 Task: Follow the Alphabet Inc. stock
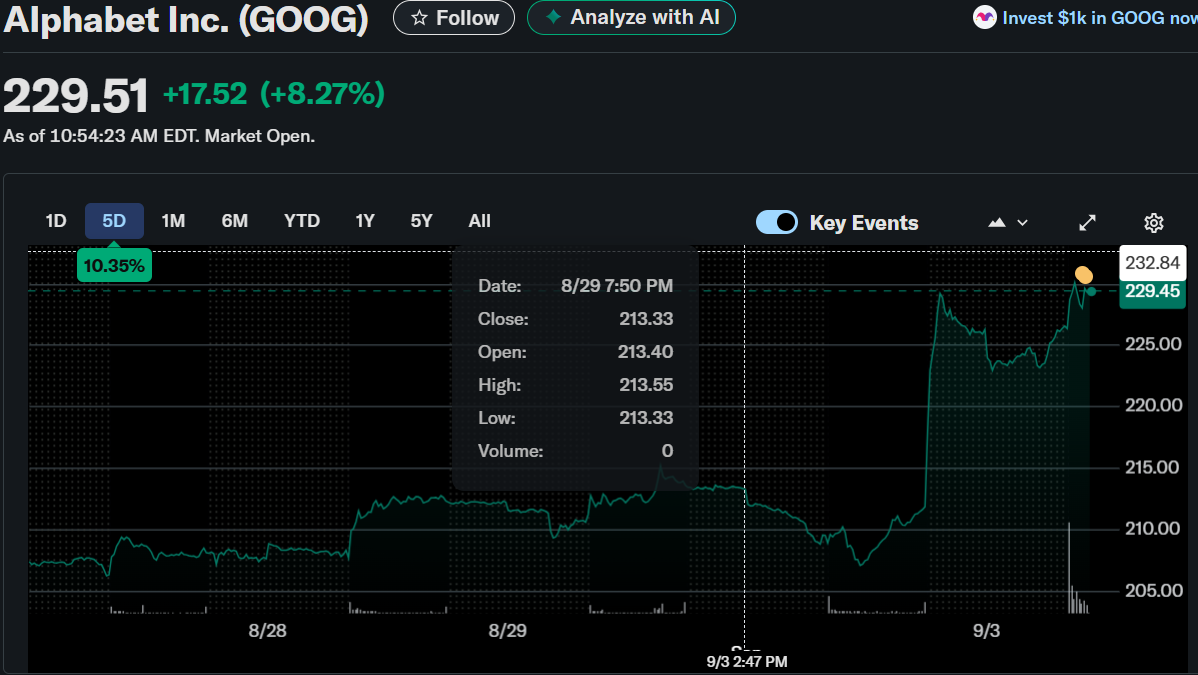pos(454,18)
